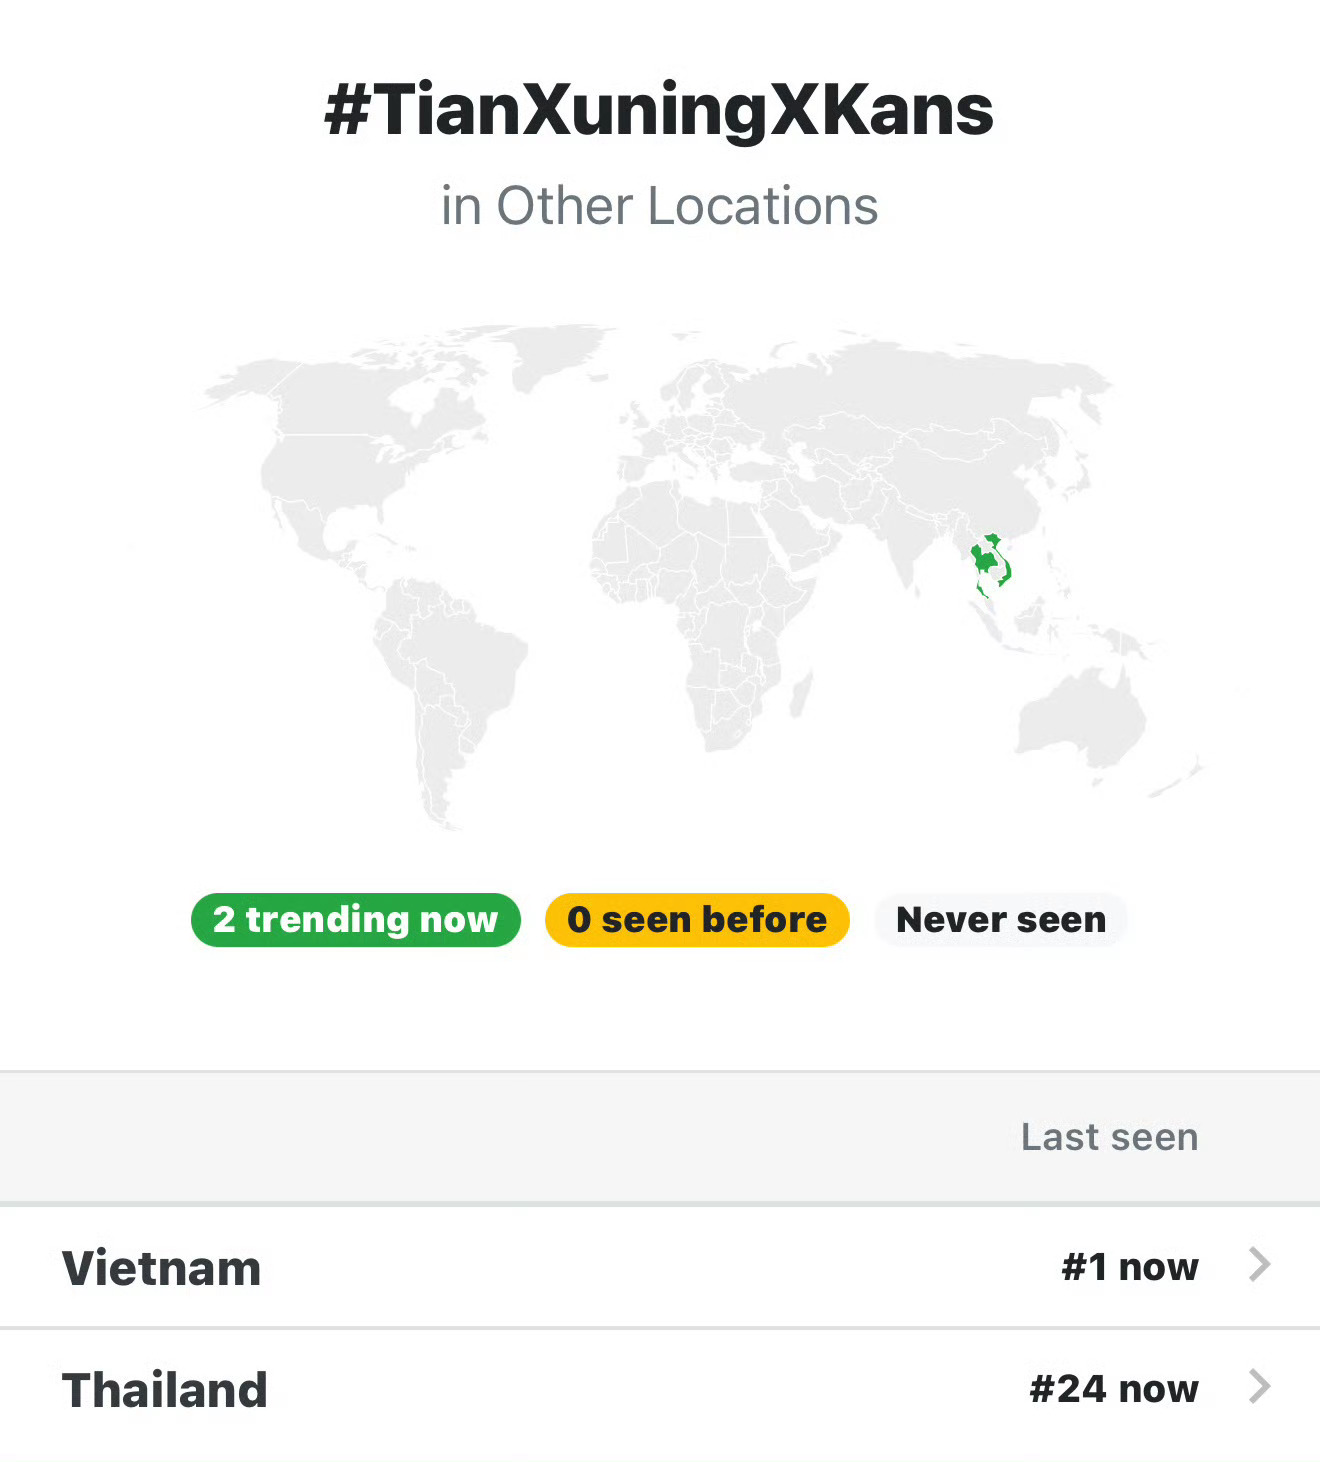Click the '#1 now' rank for Vietnam
This screenshot has height=1462, width=1320.
(1129, 1267)
